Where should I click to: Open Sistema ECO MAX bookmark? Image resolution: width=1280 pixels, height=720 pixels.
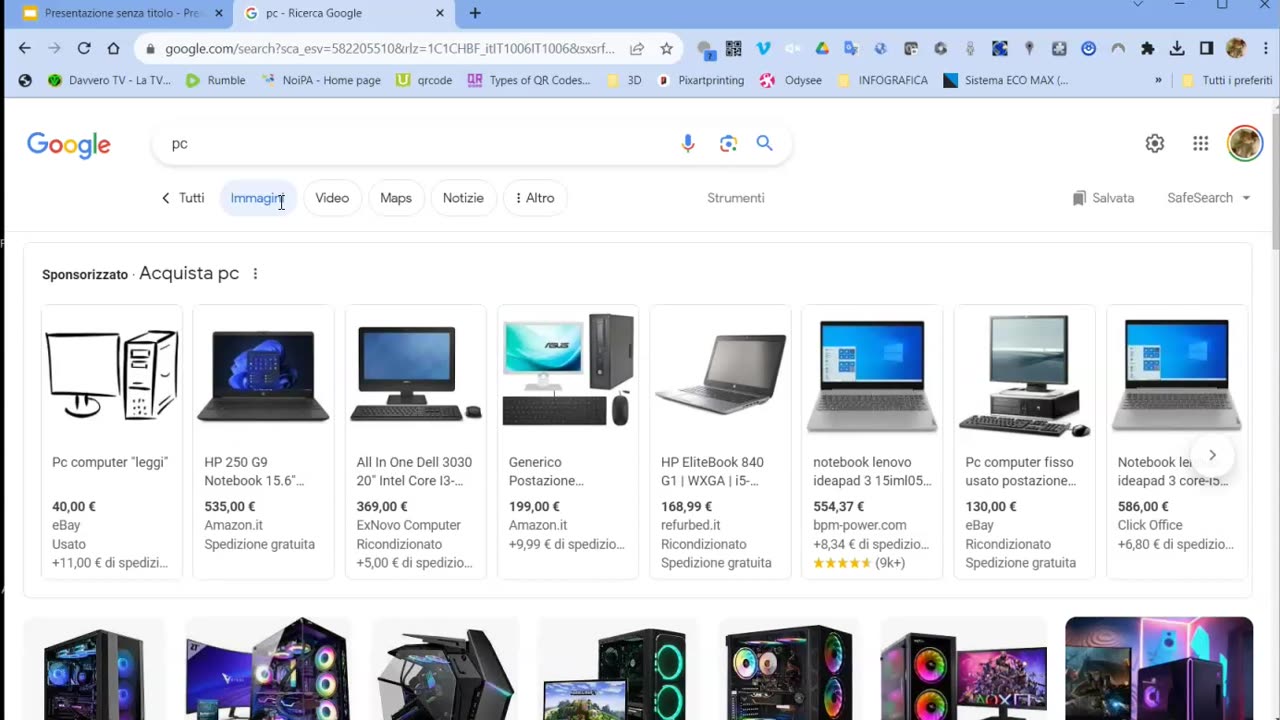(1006, 80)
